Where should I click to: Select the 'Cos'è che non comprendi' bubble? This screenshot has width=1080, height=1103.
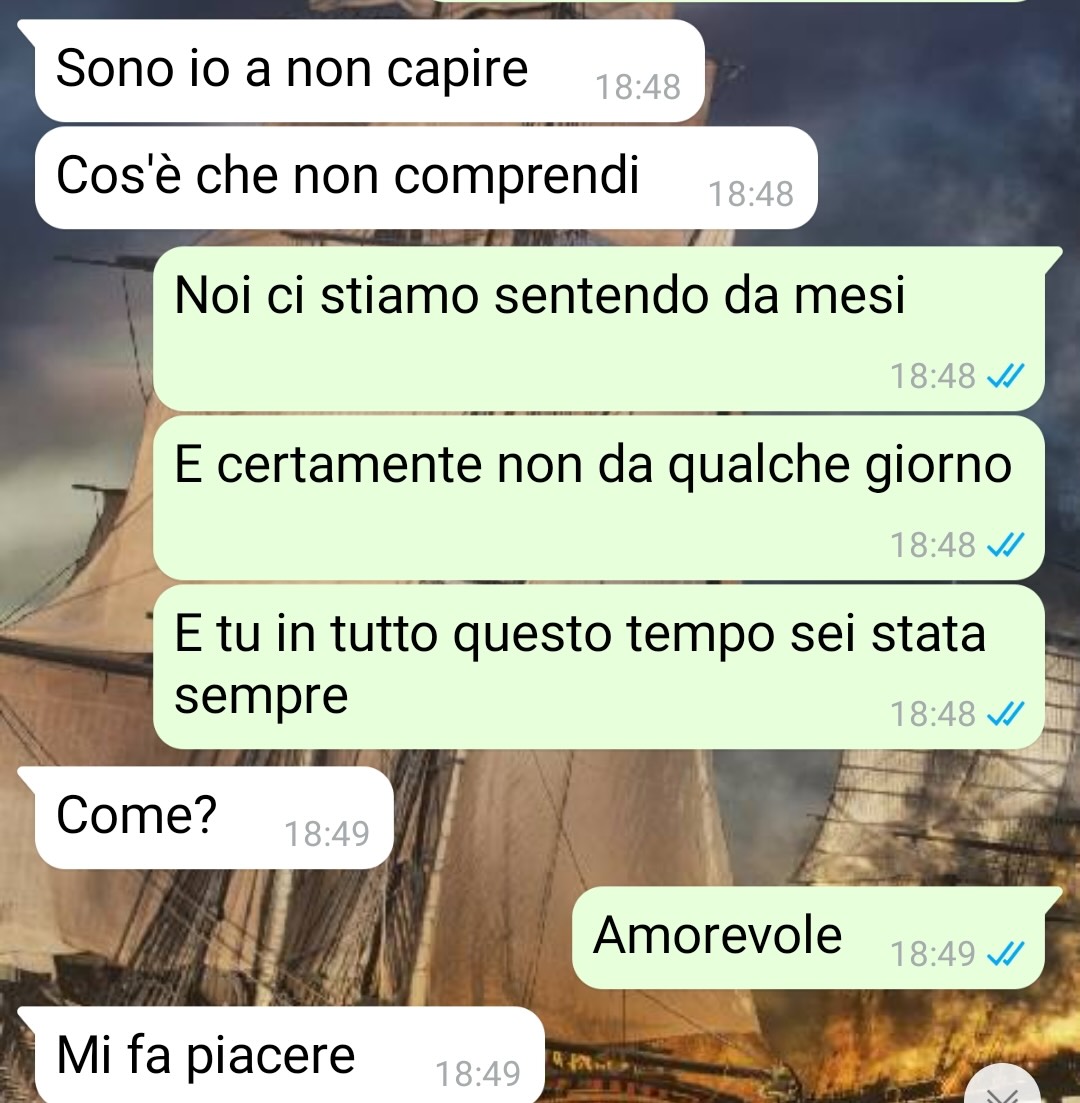(426, 177)
